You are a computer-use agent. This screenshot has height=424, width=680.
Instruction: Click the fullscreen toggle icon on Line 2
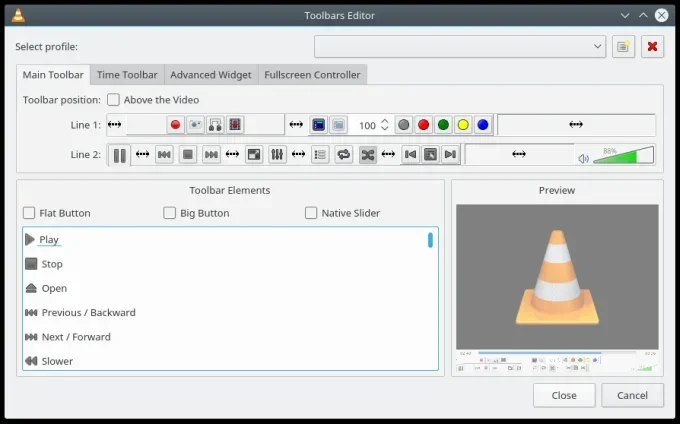pos(254,154)
